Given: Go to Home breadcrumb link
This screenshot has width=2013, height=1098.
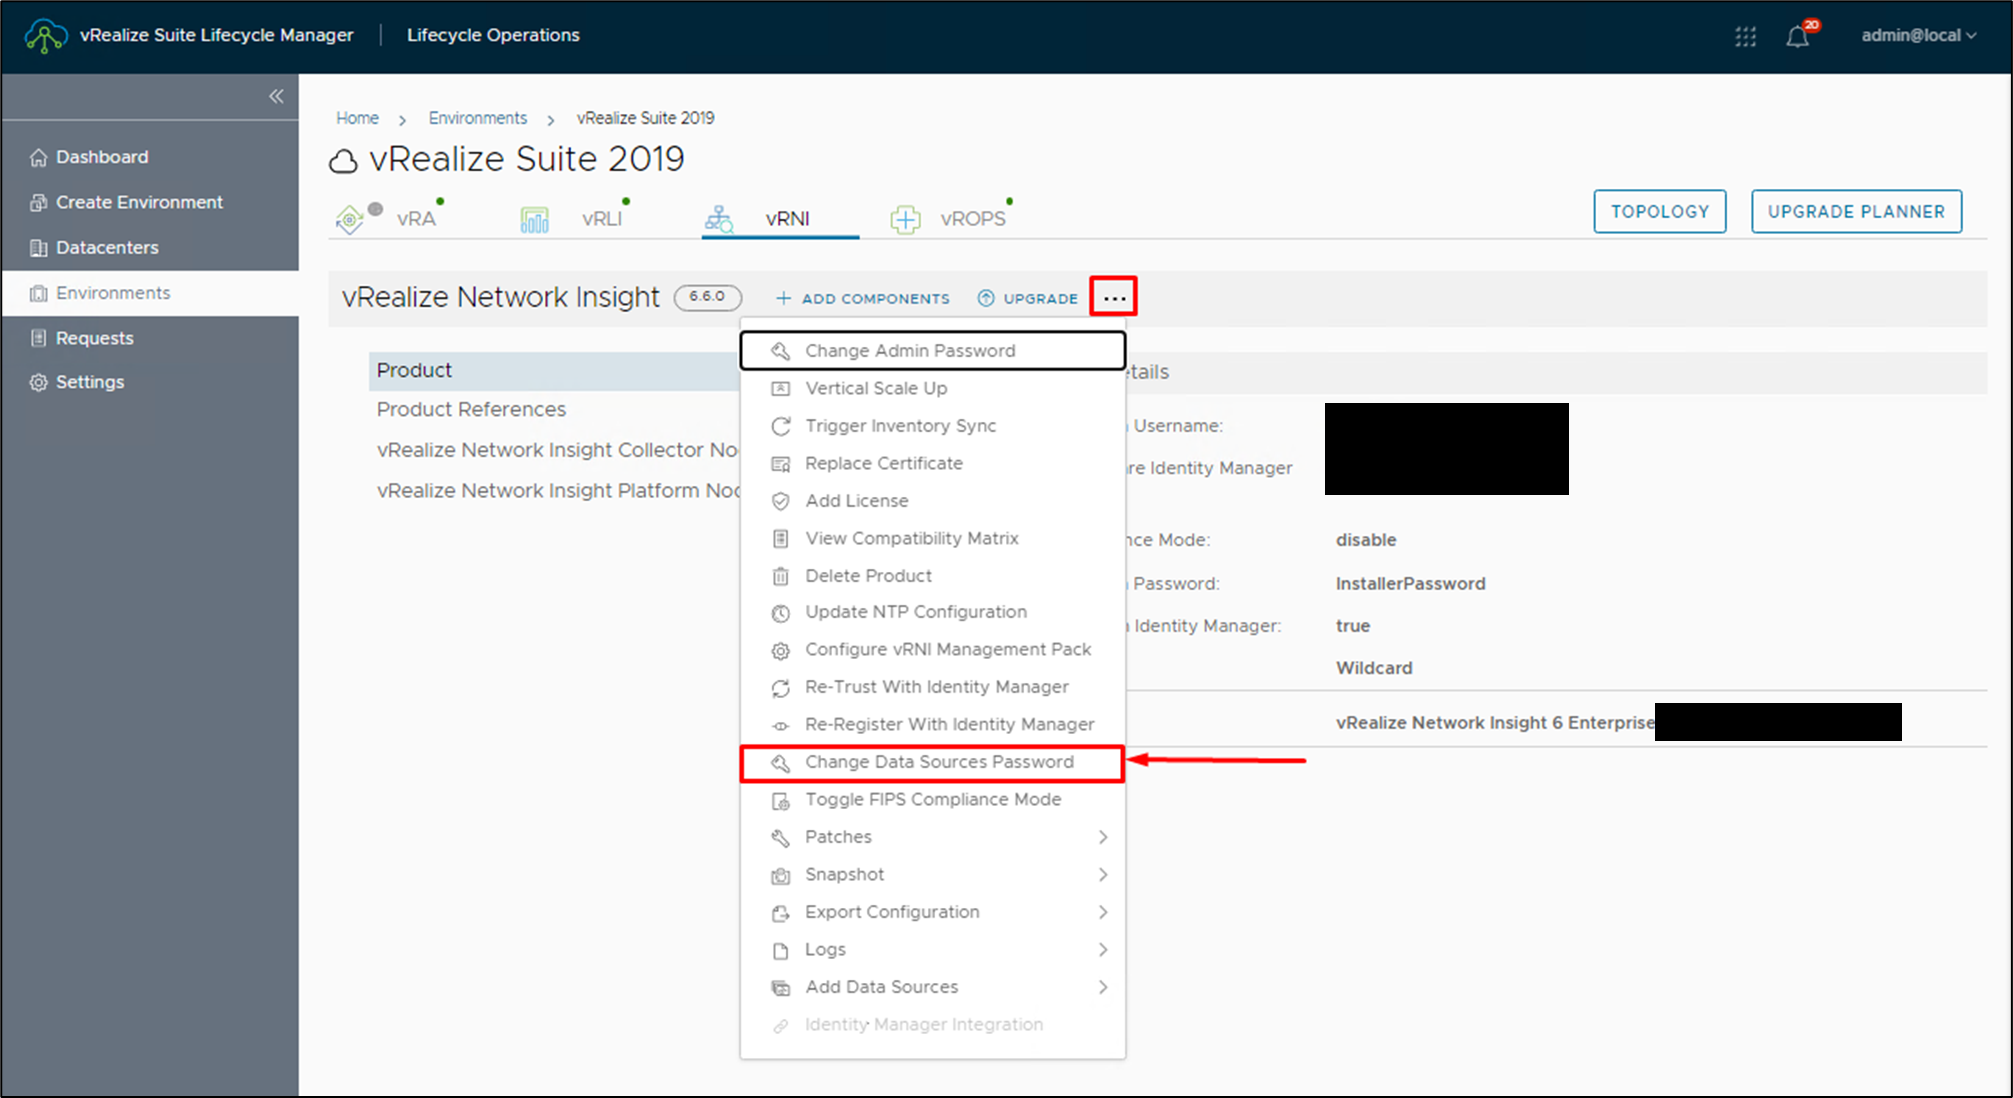Looking at the screenshot, I should pyautogui.click(x=357, y=118).
